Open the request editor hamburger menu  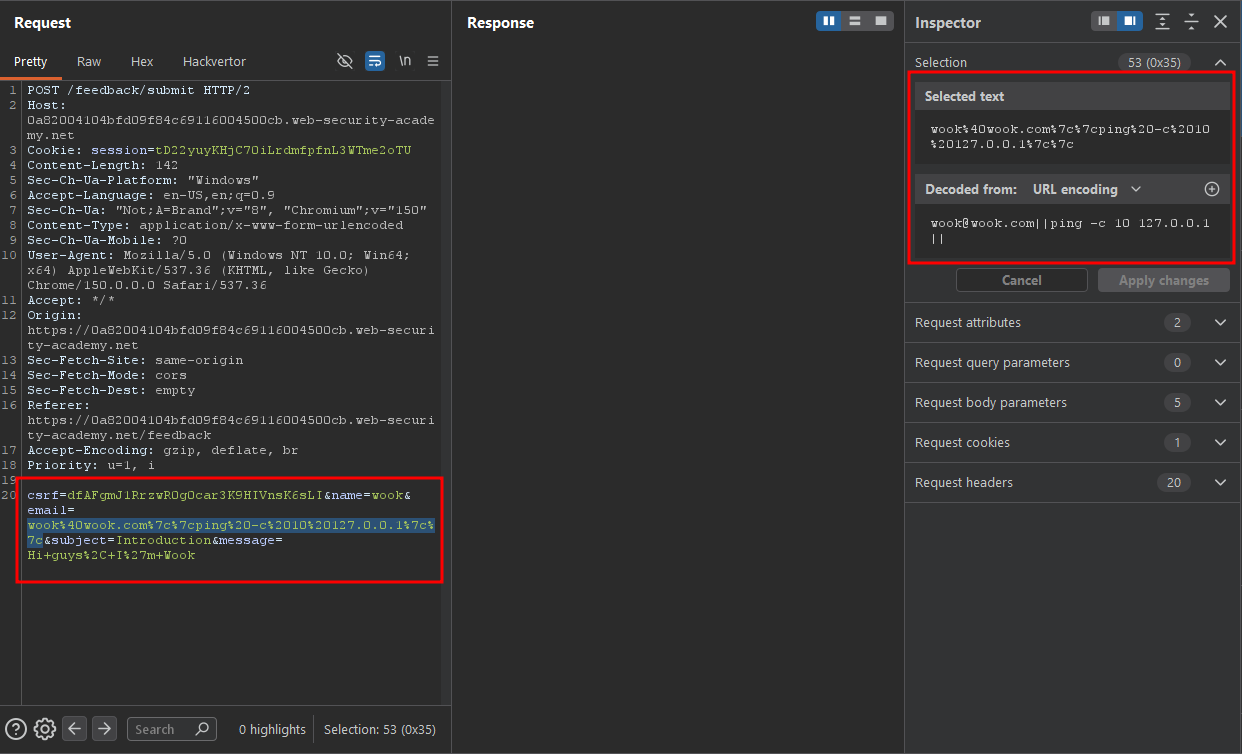point(433,61)
